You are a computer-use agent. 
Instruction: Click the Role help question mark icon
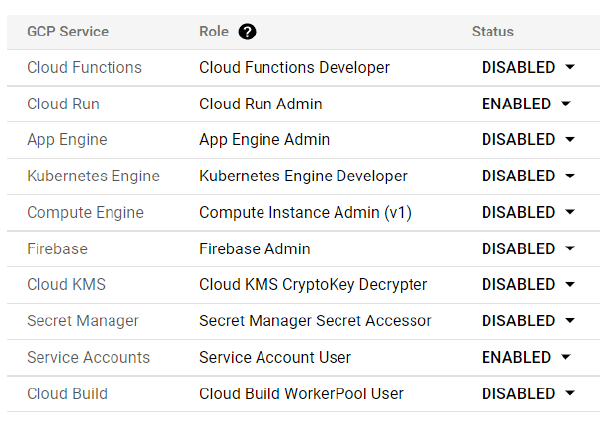click(248, 31)
